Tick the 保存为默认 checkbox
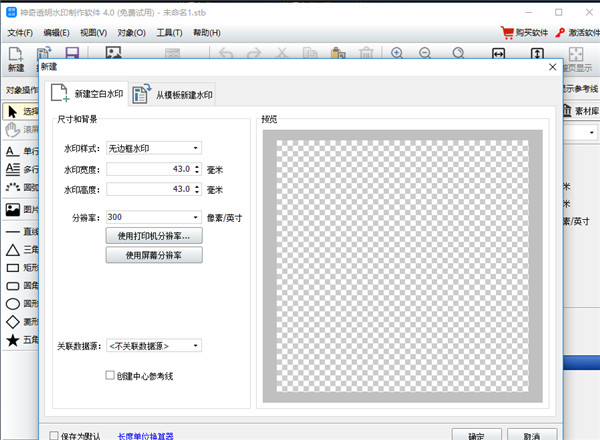This screenshot has height=440, width=600. 54,436
